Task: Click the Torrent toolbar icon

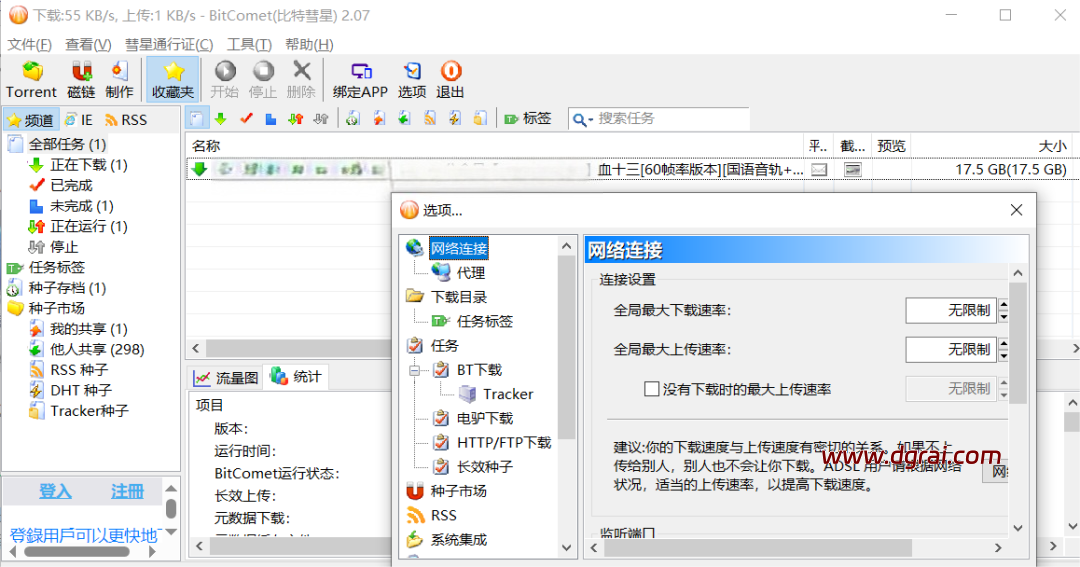Action: (x=32, y=79)
